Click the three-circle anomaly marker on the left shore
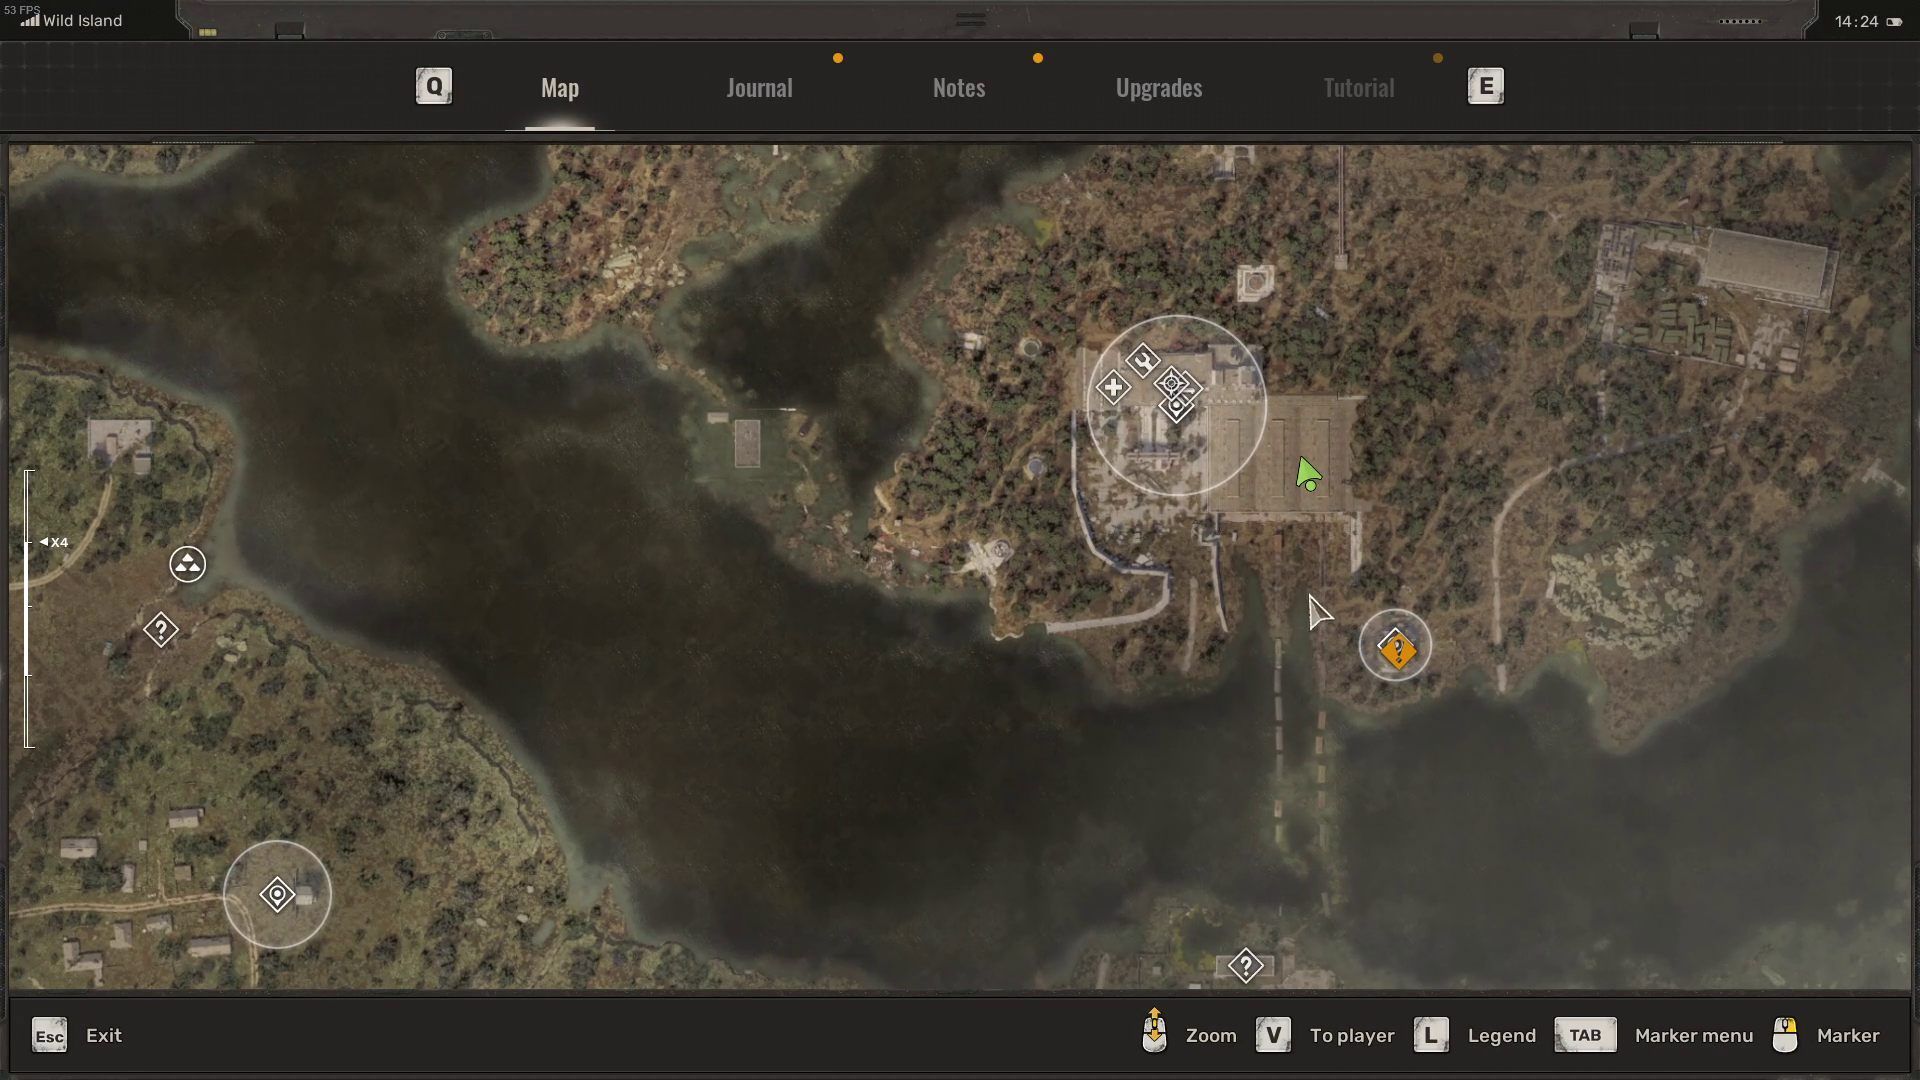The image size is (1920, 1080). point(187,564)
